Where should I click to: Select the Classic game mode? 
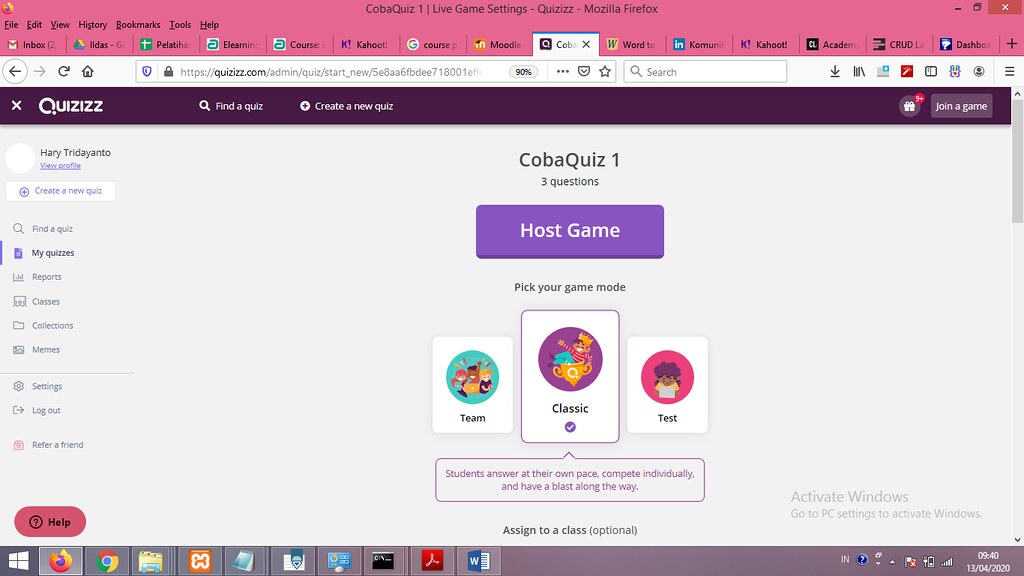point(570,376)
